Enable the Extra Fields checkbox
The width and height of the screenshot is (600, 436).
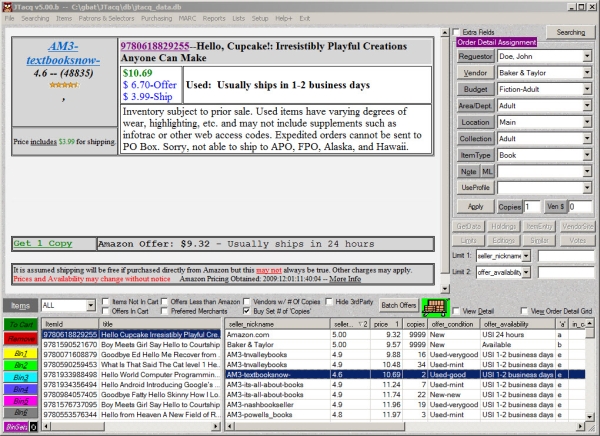[456, 32]
